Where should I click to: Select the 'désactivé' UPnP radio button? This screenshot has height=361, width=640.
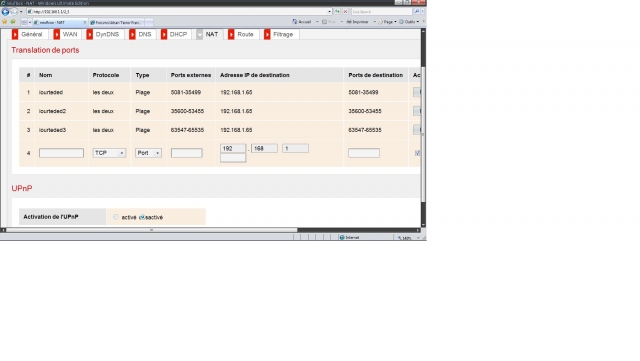[142, 217]
